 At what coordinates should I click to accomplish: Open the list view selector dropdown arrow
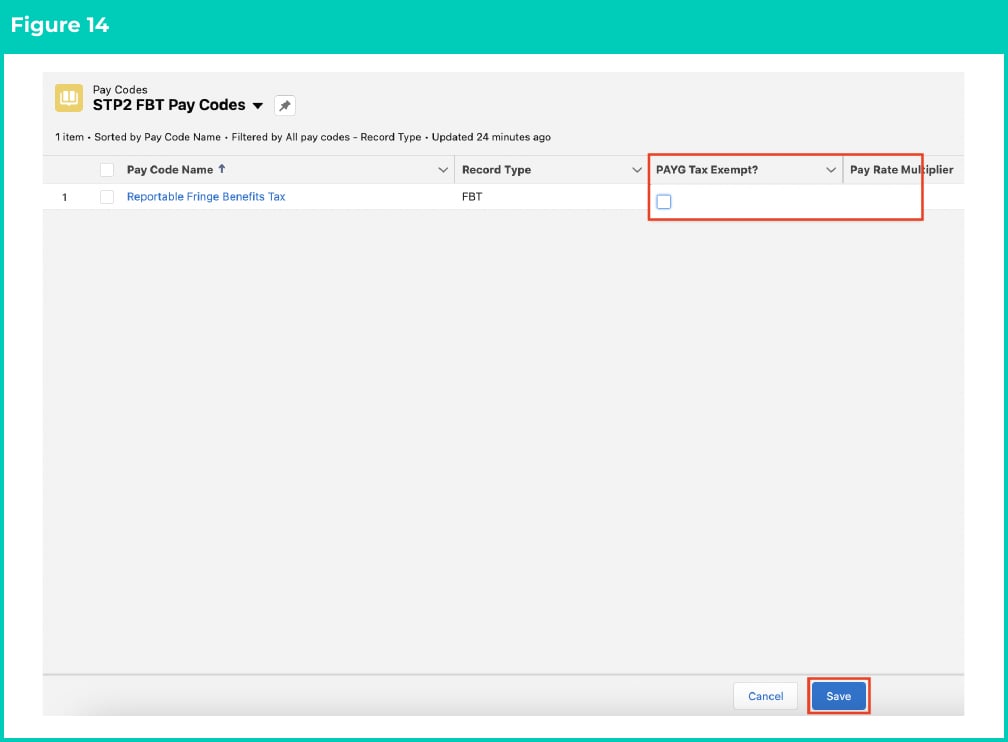(x=258, y=105)
